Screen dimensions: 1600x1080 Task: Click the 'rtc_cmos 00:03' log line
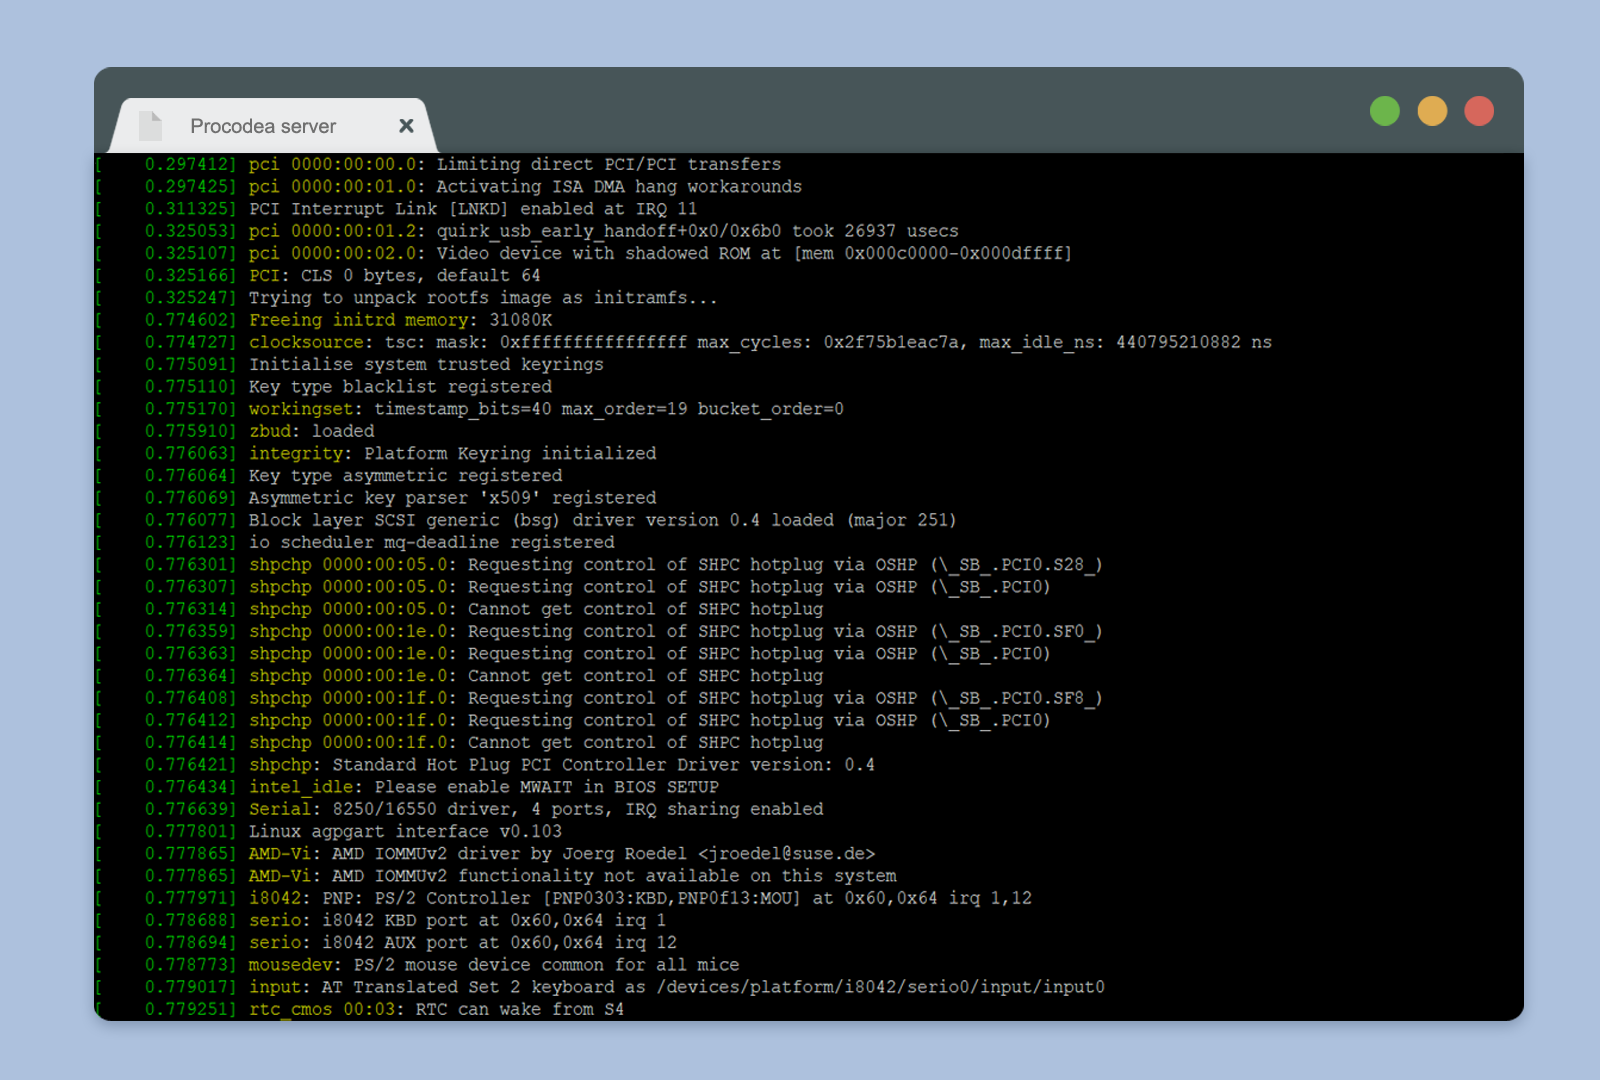tap(436, 1009)
